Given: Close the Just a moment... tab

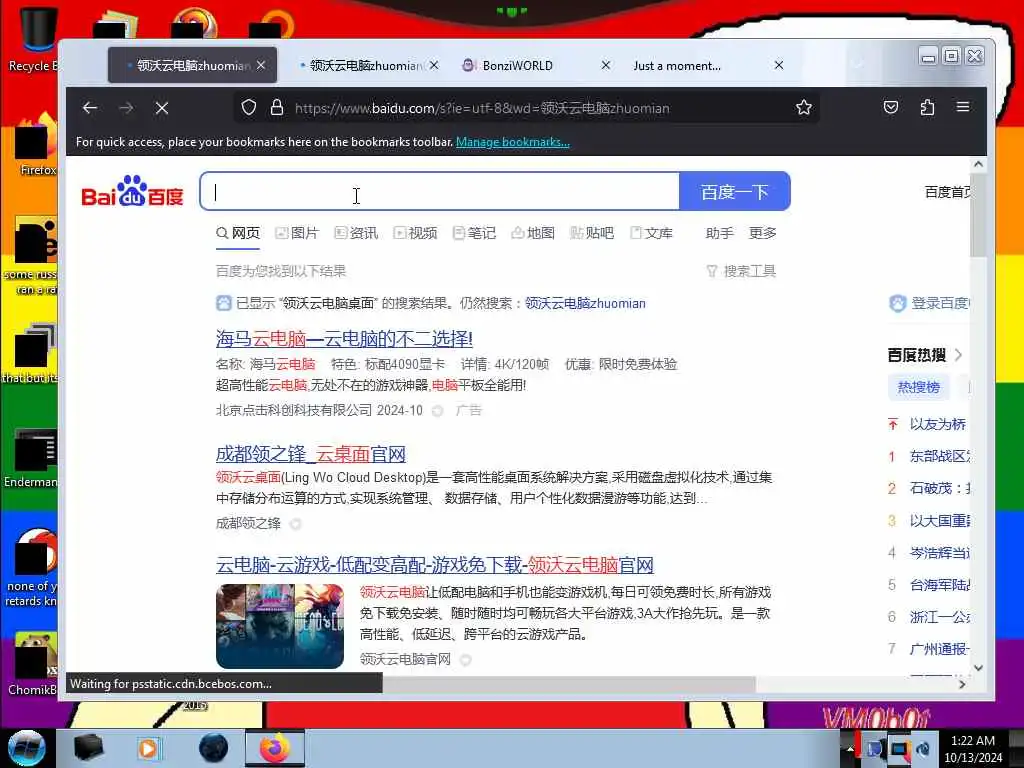Looking at the screenshot, I should click(x=778, y=65).
